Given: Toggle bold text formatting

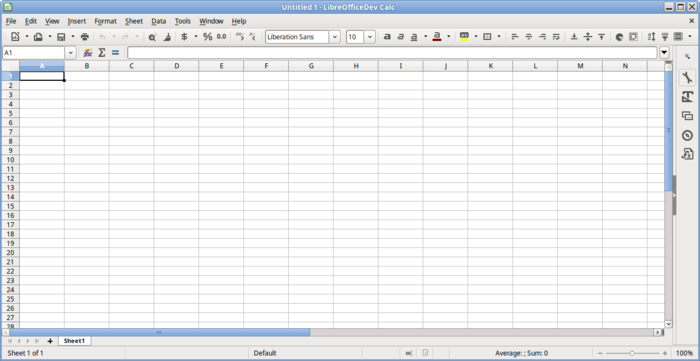Looking at the screenshot, I should pos(387,37).
